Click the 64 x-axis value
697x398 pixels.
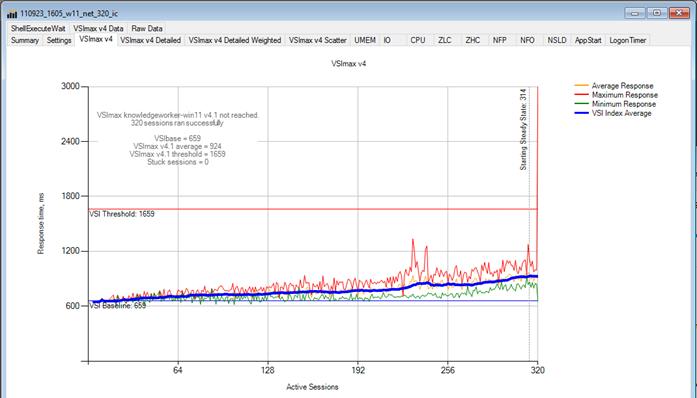click(178, 370)
